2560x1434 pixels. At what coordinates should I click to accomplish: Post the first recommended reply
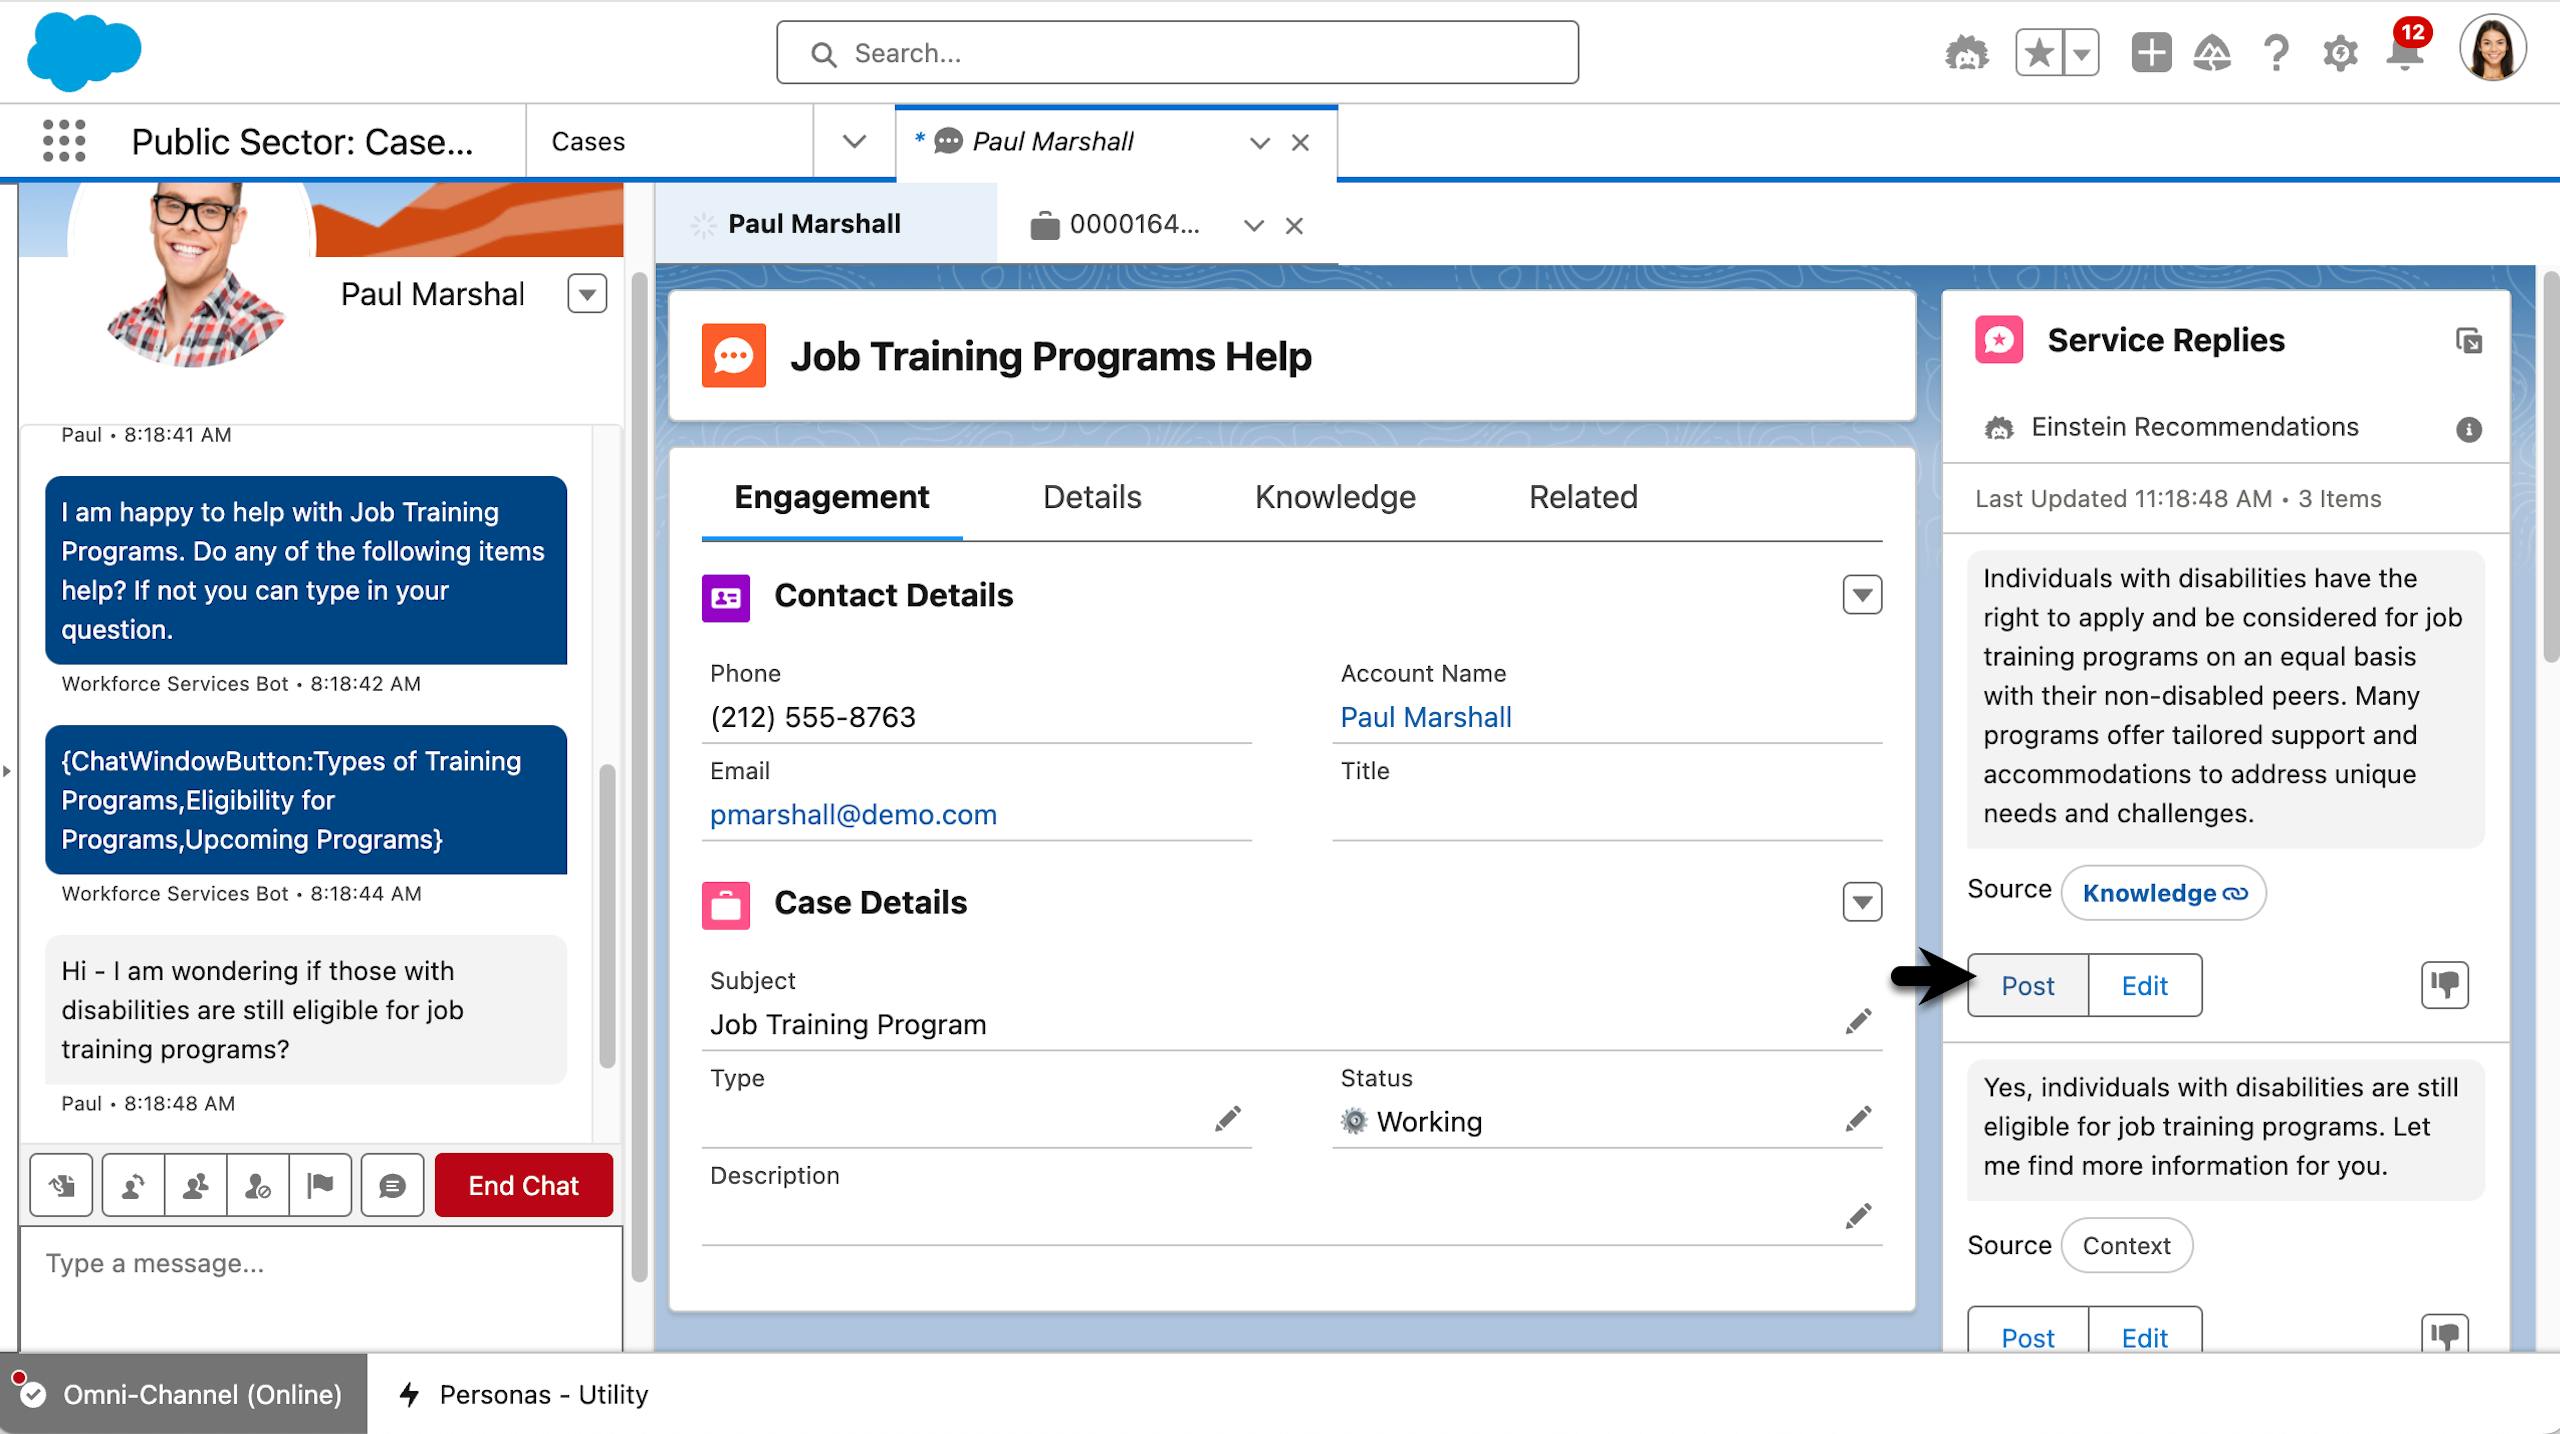click(2027, 986)
